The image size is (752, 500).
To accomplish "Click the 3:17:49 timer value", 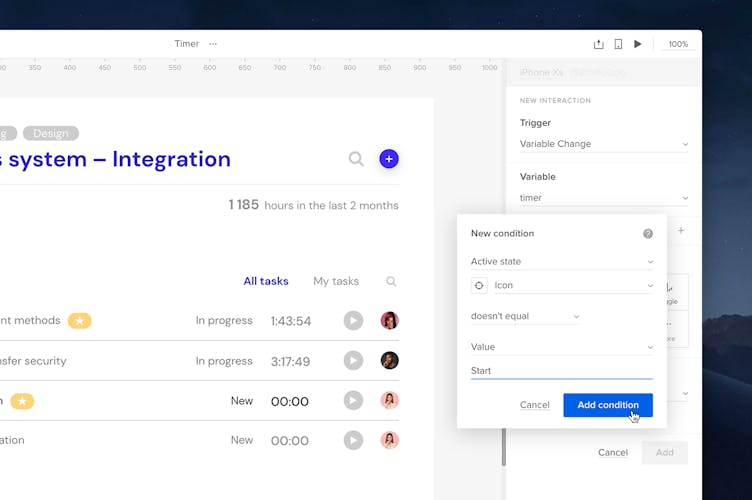I will pos(291,361).
